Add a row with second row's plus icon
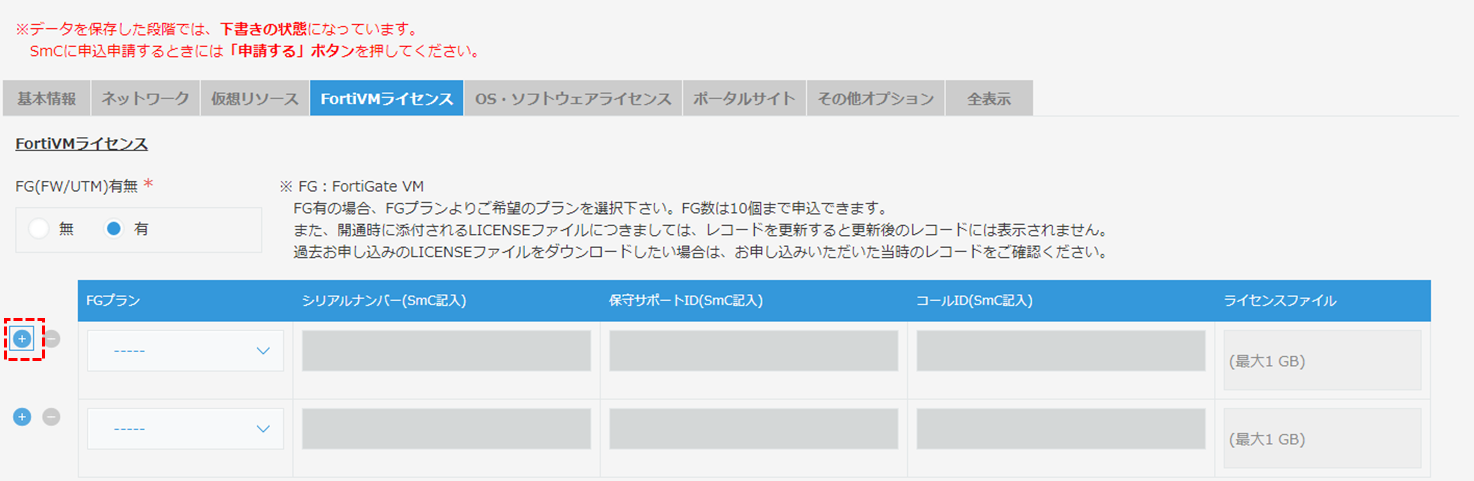This screenshot has height=481, width=1474. tap(22, 417)
